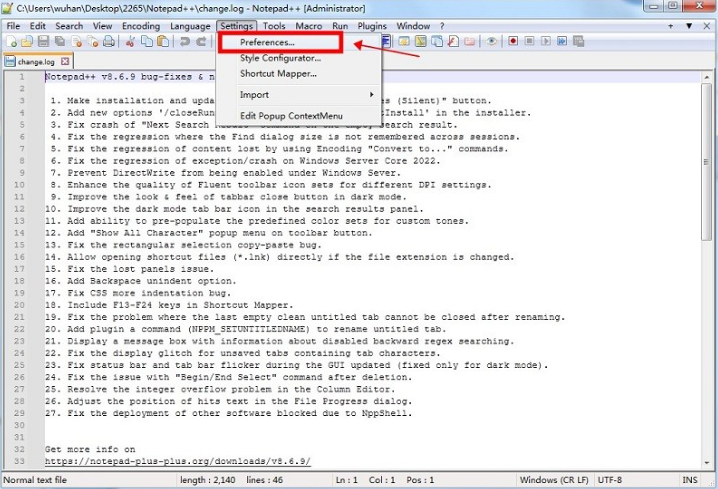Select Preferences... from Settings menu
The image size is (718, 489).
coord(267,43)
